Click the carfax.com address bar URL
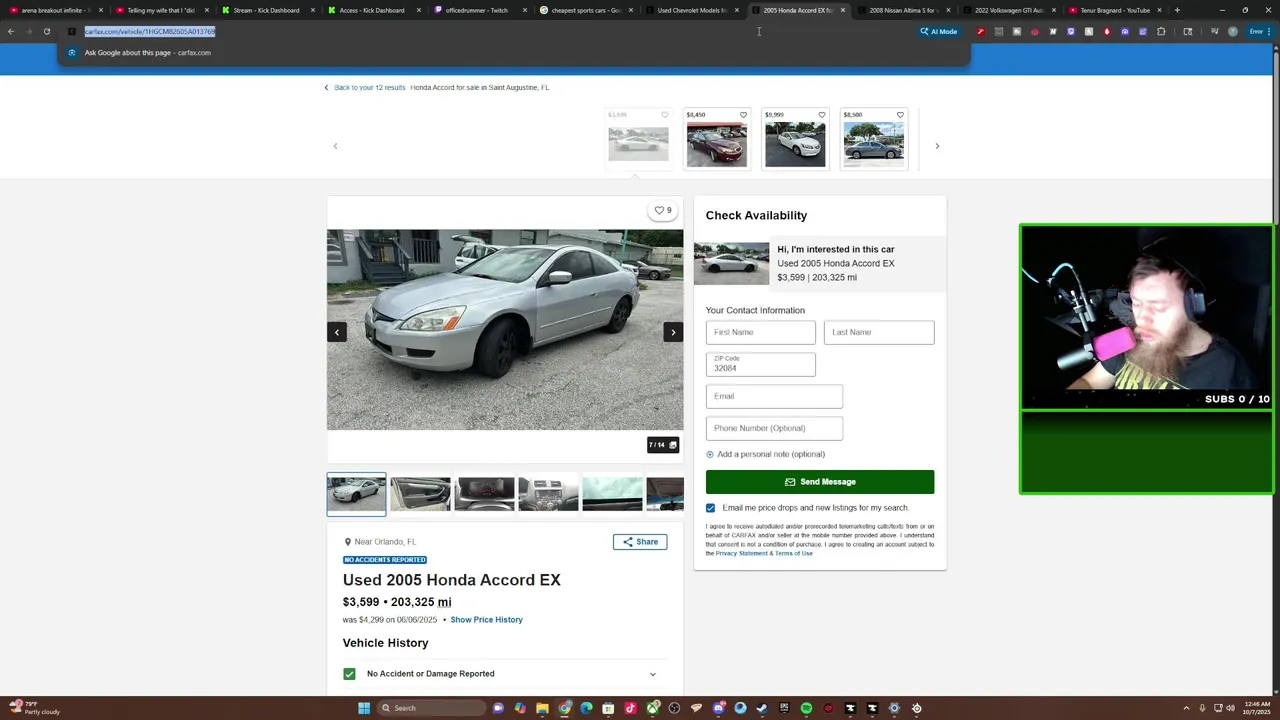Screen dimensions: 1280x720 150,31
